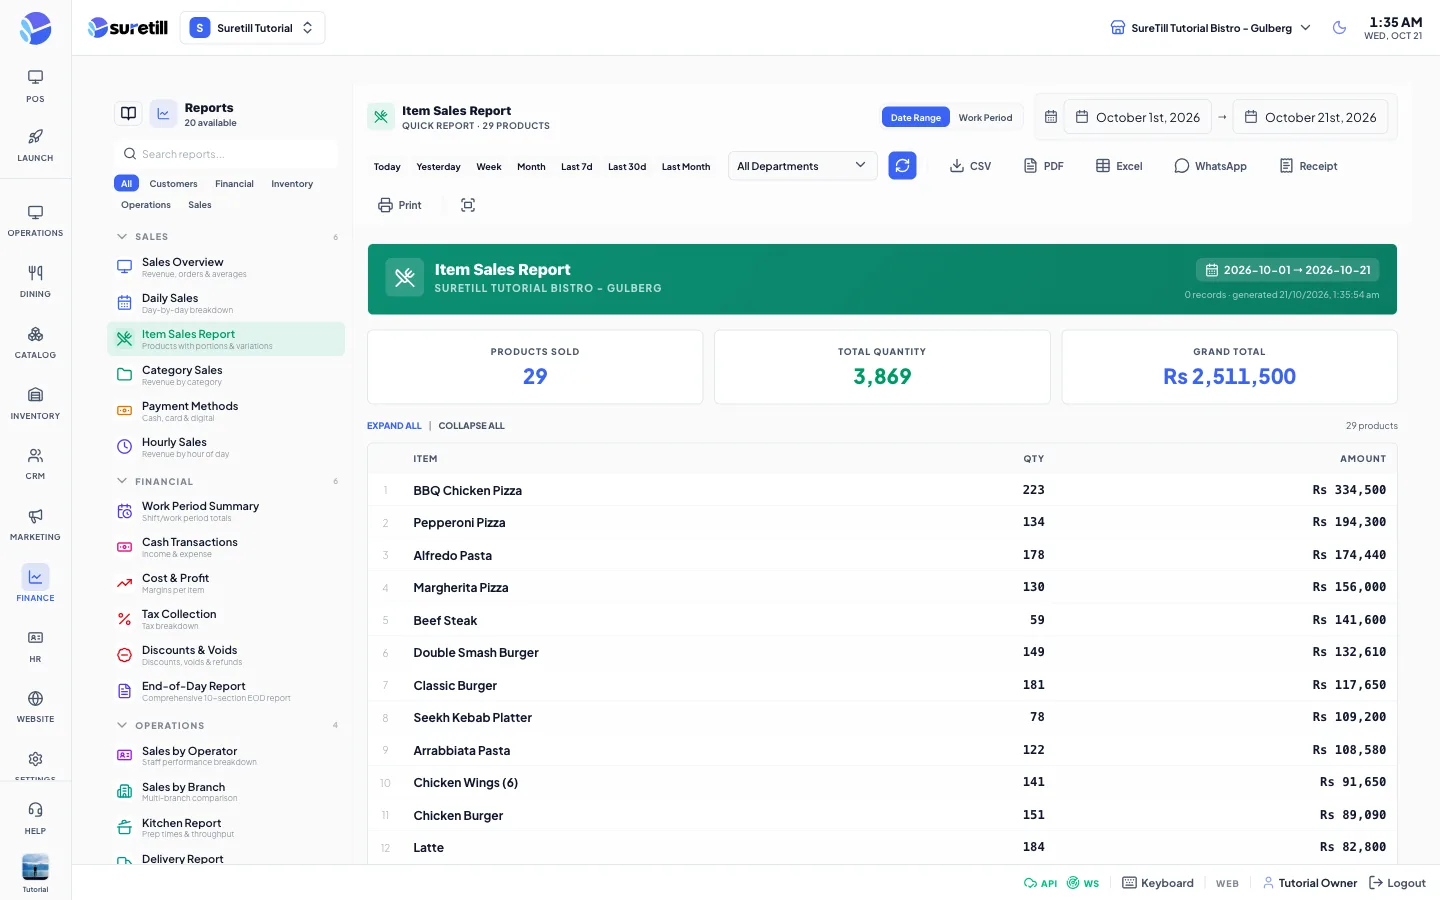Click the Search reports field

[226, 154]
